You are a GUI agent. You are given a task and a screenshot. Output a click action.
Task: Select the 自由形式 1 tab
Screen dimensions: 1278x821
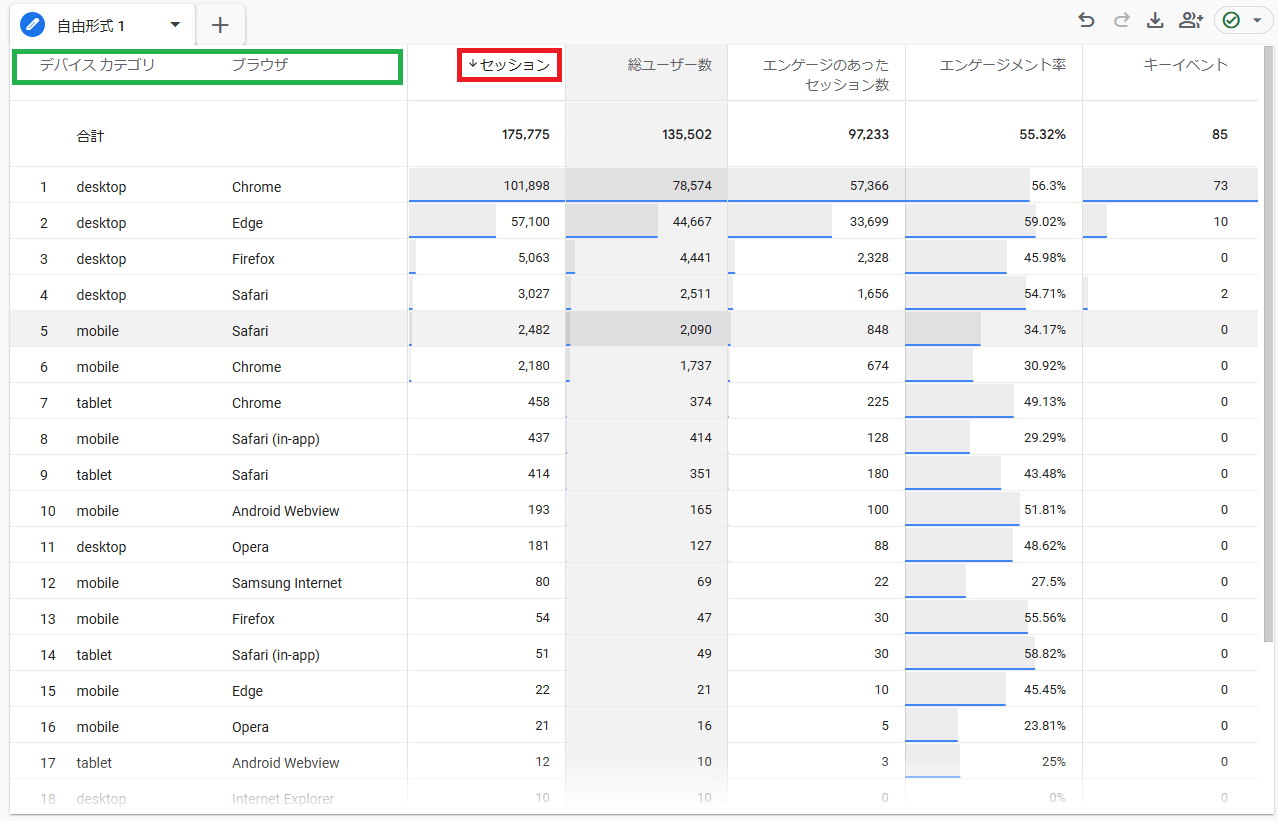pyautogui.click(x=91, y=25)
